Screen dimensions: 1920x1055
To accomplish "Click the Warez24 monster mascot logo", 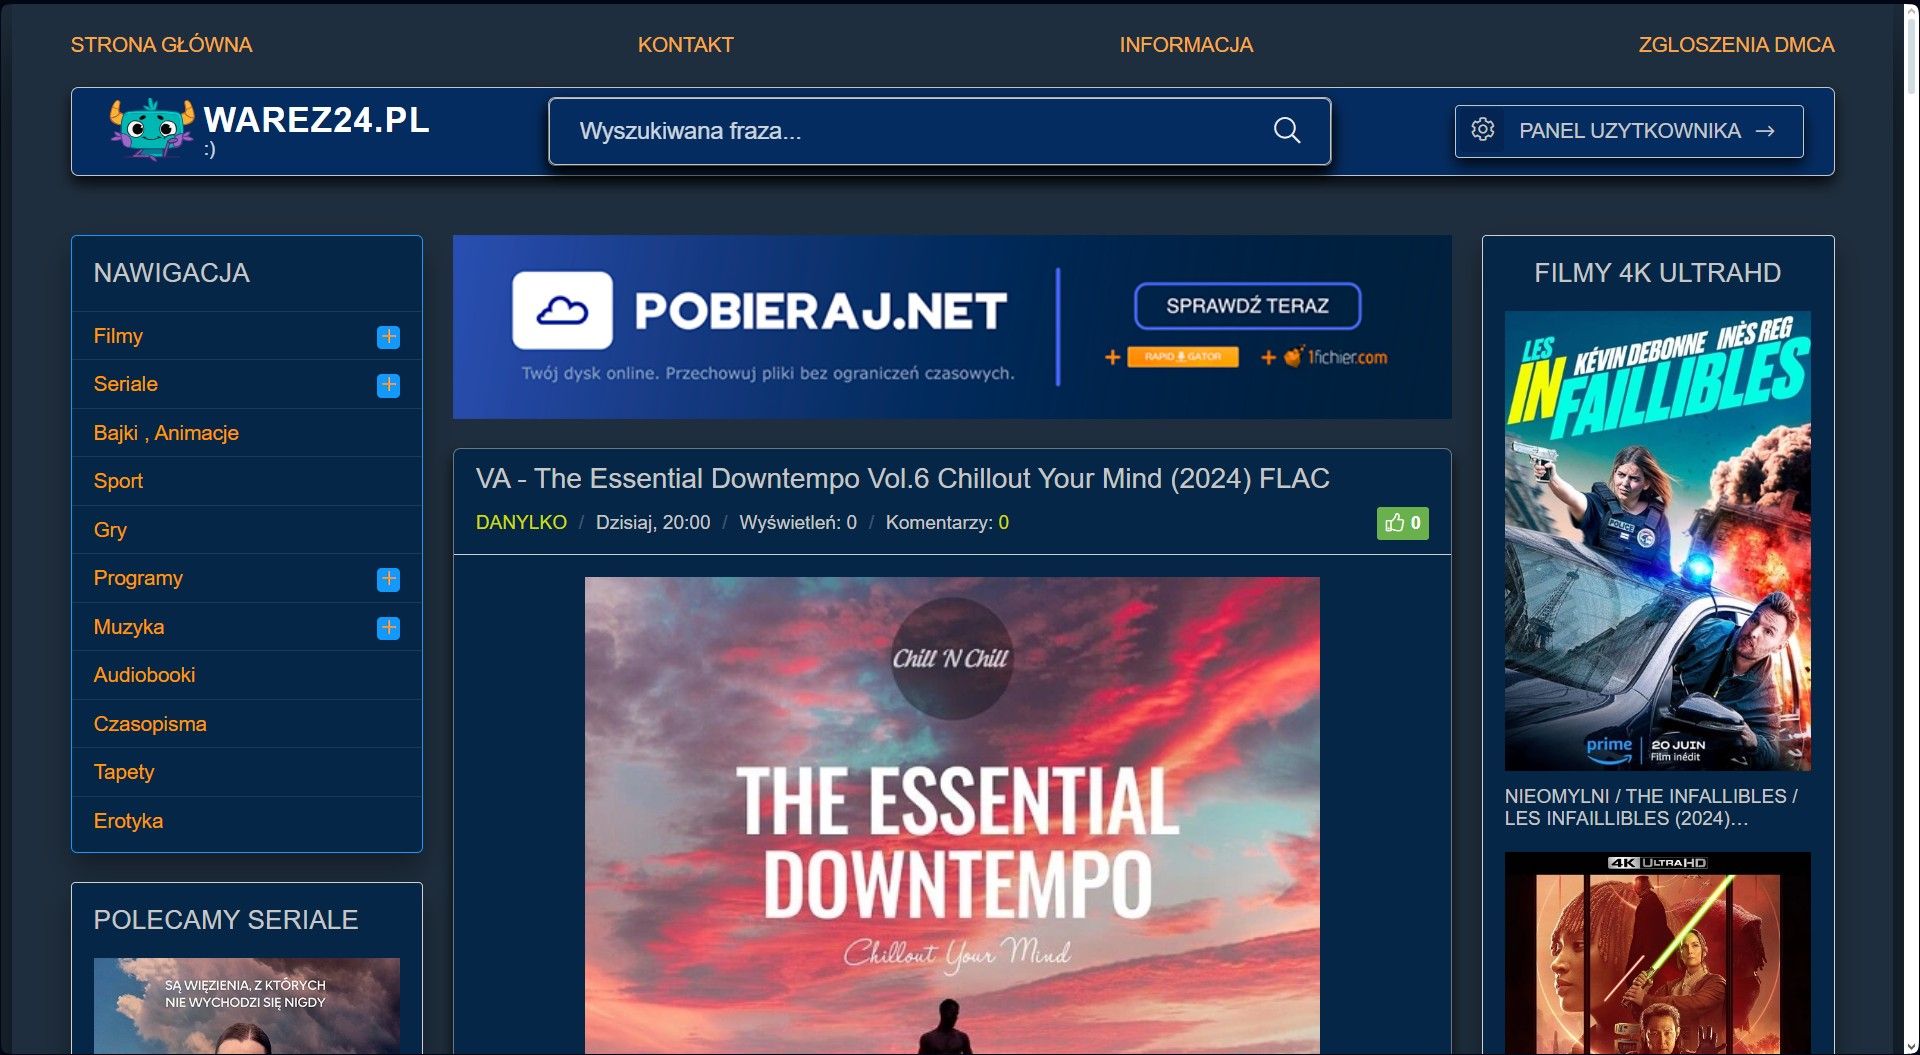I will tap(151, 129).
